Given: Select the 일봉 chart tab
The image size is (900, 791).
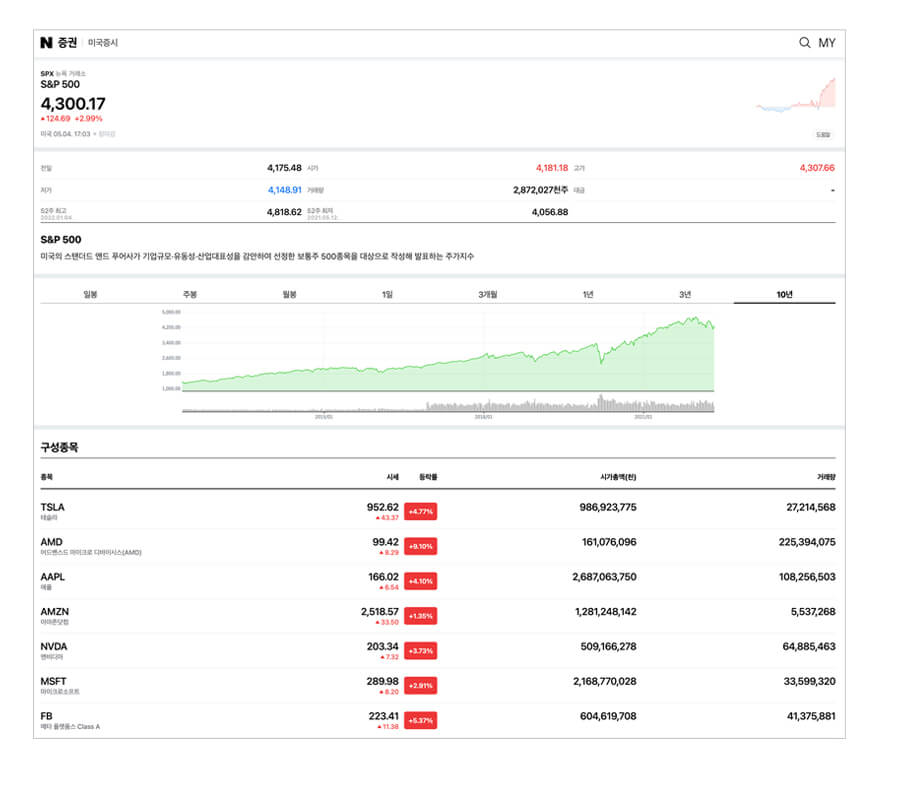Looking at the screenshot, I should pos(90,294).
